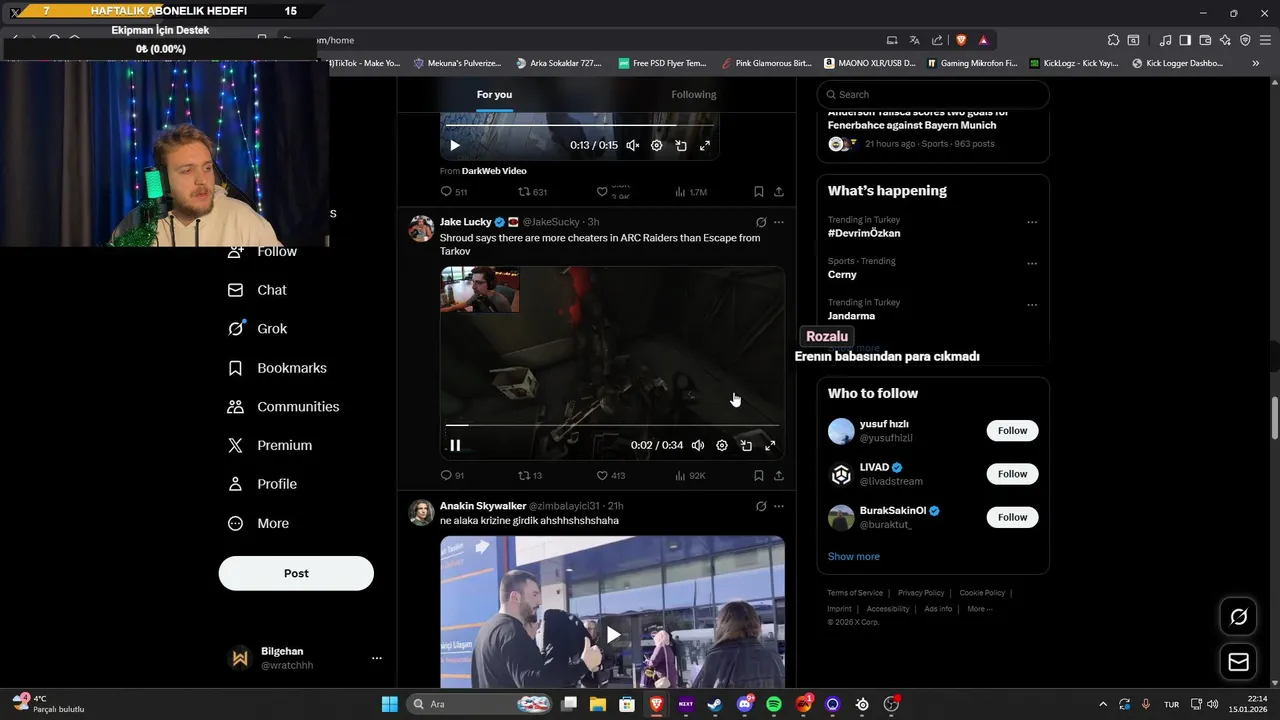
Task: Open Leo AI sparkle icon in toolbar
Action: pos(1225,40)
